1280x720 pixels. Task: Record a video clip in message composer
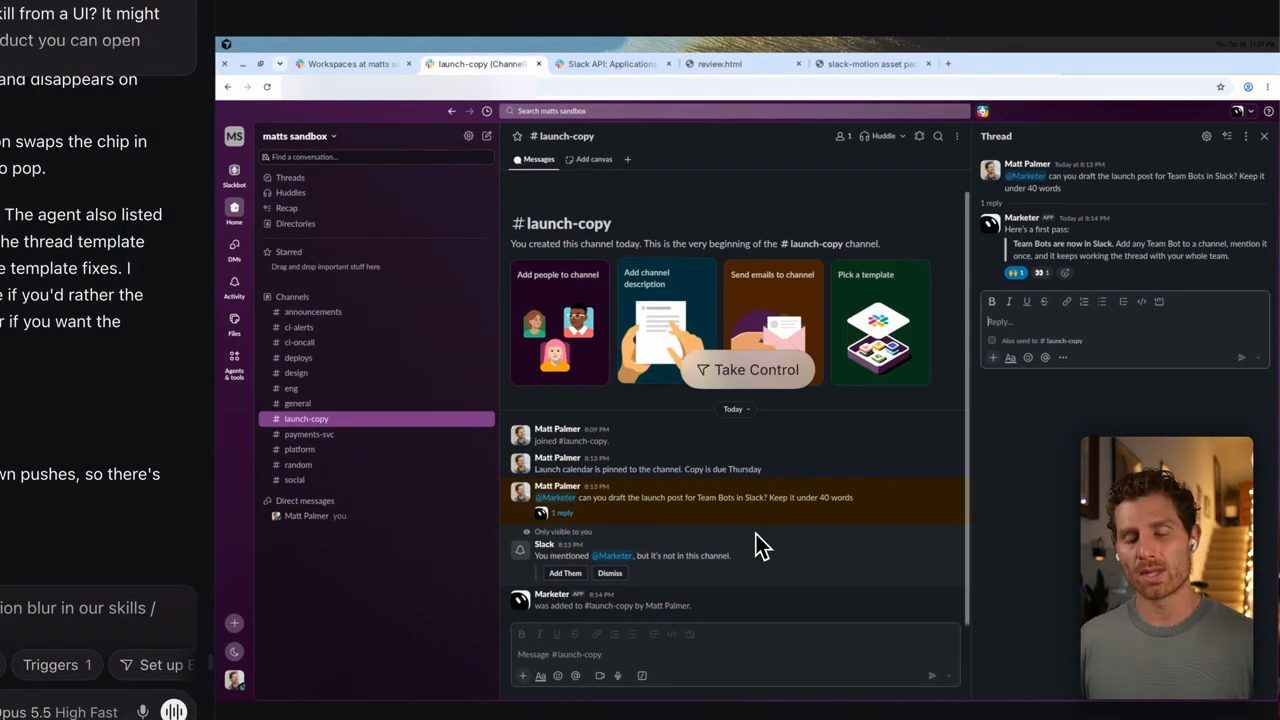pos(600,676)
